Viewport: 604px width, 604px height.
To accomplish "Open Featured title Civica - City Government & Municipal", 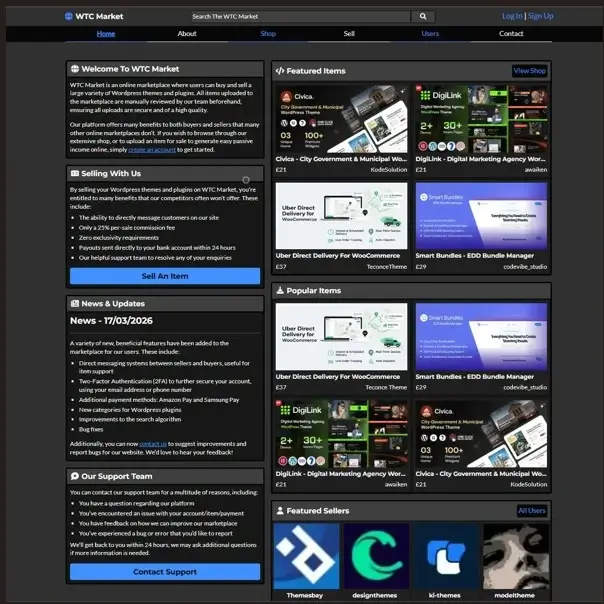I will point(341,159).
